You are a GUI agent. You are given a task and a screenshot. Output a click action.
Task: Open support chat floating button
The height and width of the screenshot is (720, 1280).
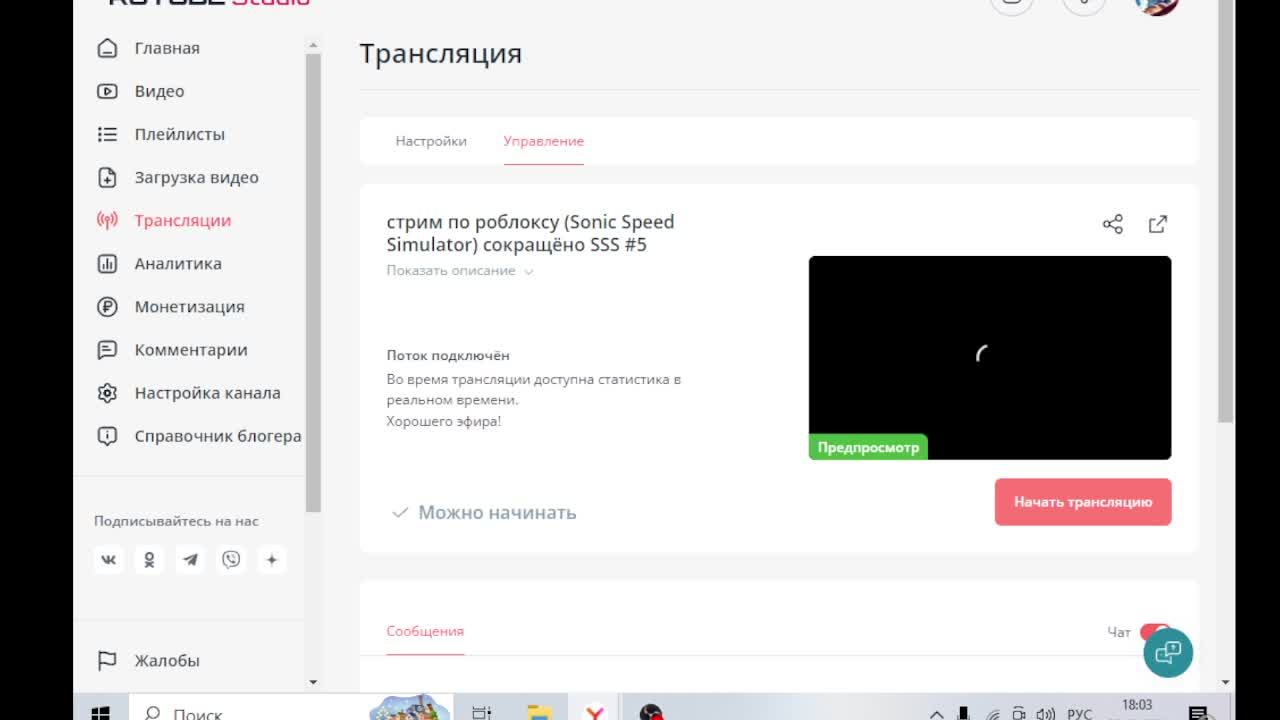1168,653
